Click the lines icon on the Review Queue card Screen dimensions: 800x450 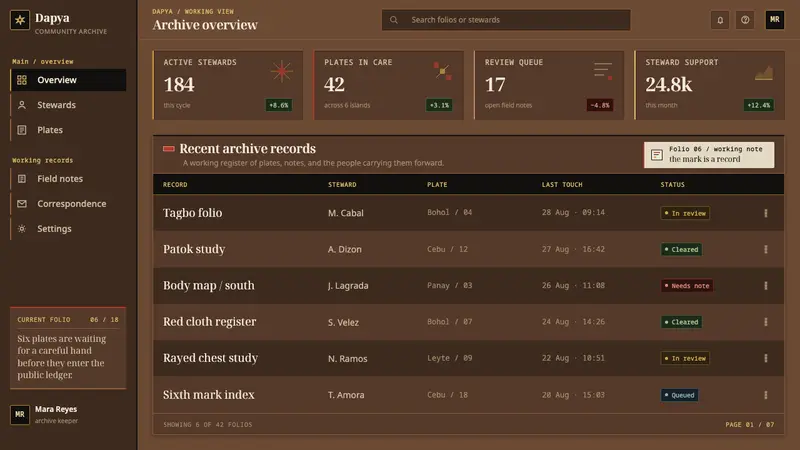tap(603, 71)
